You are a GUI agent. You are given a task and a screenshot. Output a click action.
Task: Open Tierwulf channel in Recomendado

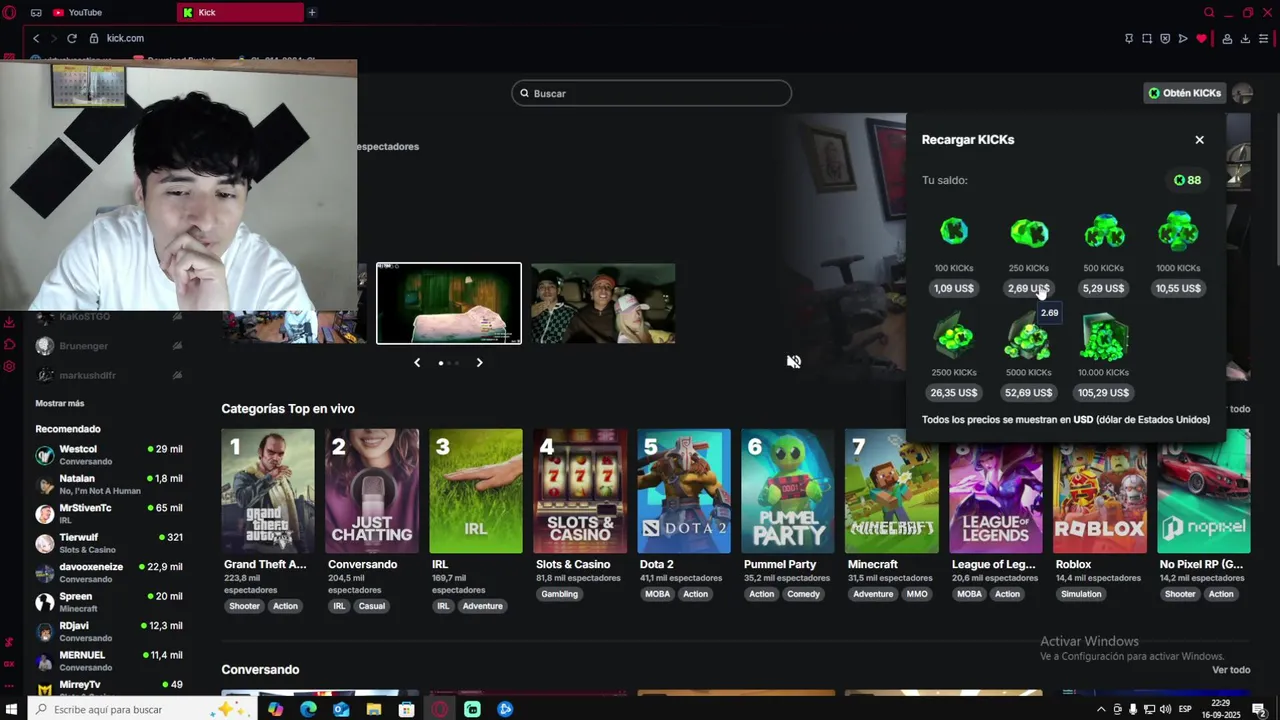109,543
